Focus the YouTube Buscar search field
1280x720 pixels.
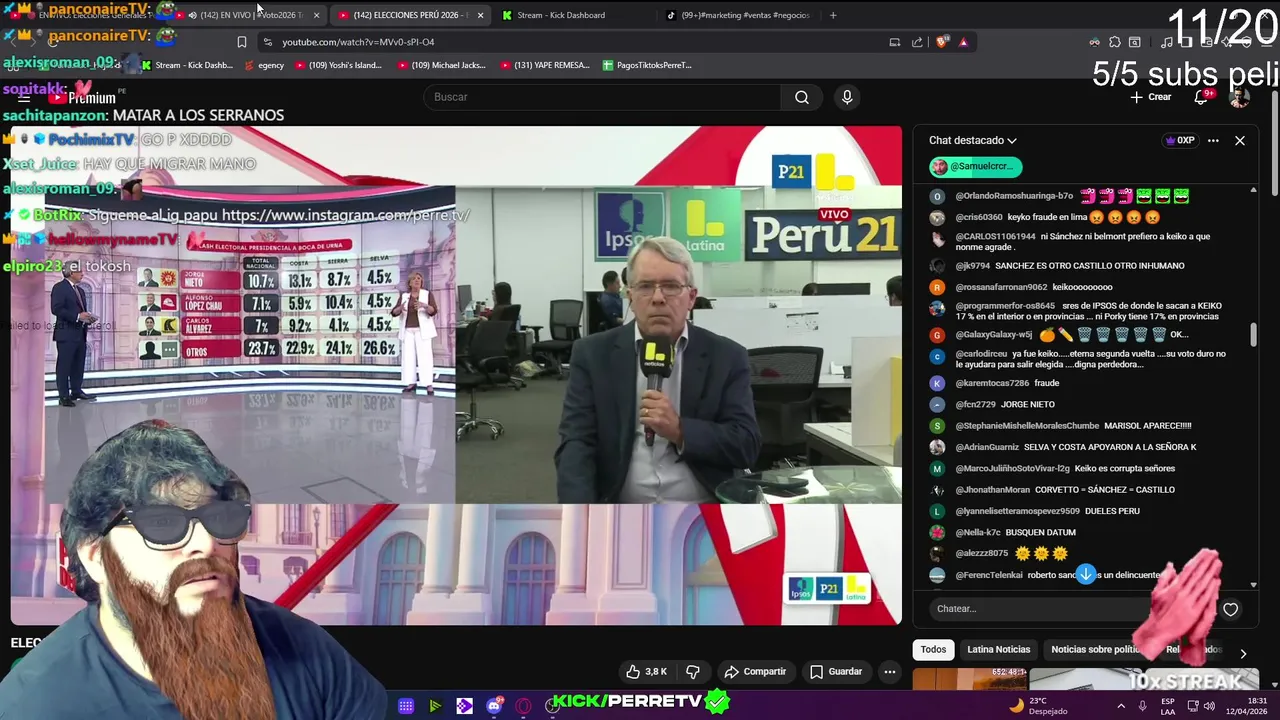603,97
